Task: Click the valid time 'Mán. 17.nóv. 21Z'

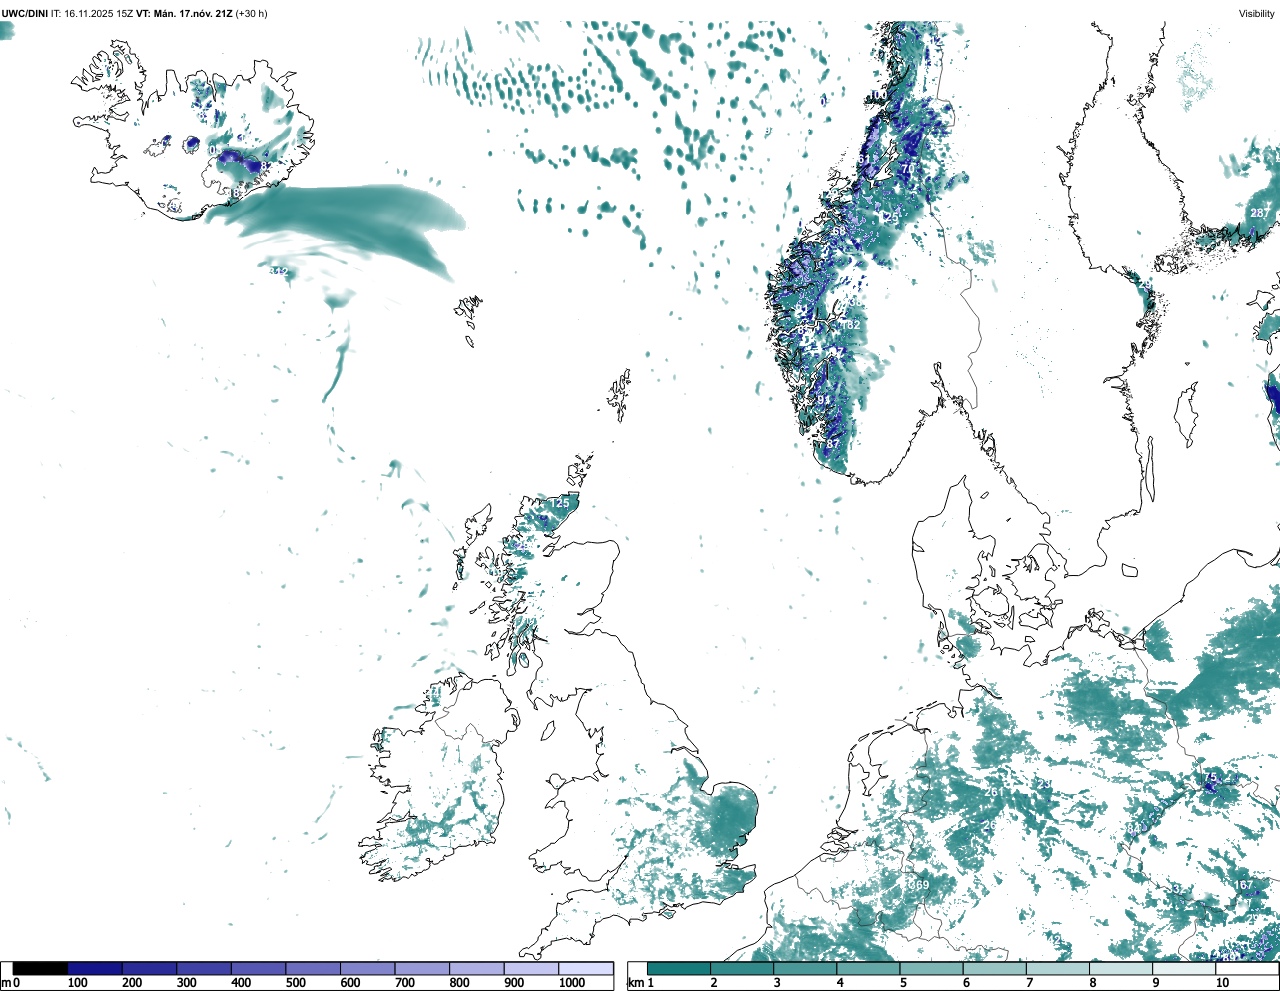Action: (x=192, y=13)
